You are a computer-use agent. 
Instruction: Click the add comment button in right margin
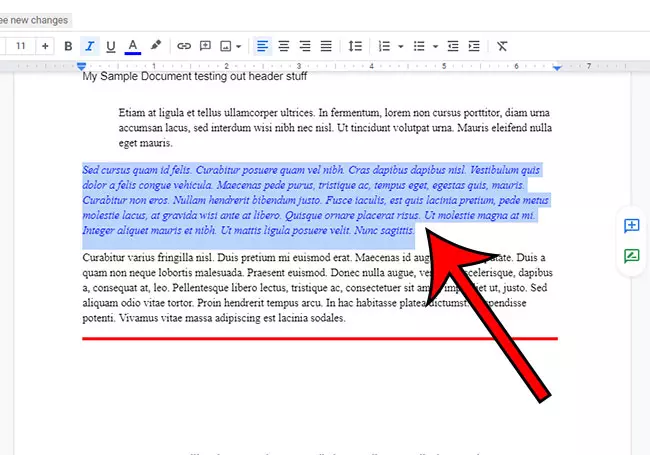coord(631,225)
